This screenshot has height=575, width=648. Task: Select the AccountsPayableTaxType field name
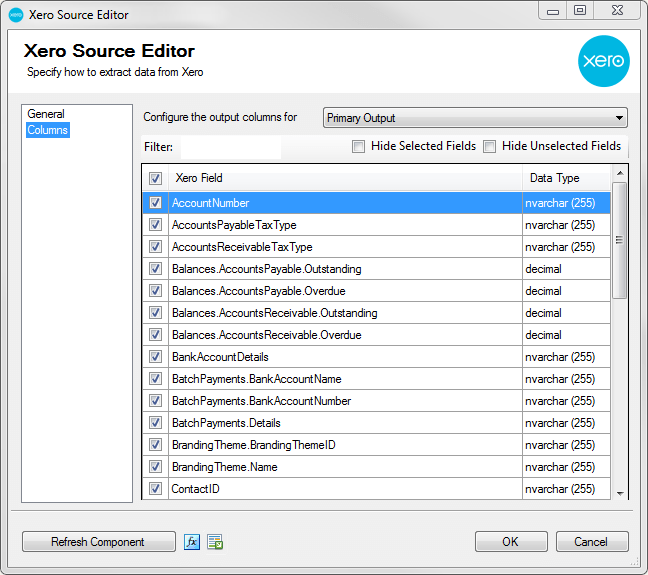pos(234,225)
